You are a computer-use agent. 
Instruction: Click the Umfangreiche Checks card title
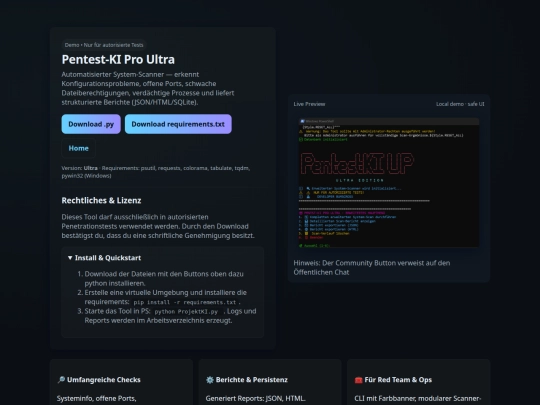pyautogui.click(x=104, y=380)
